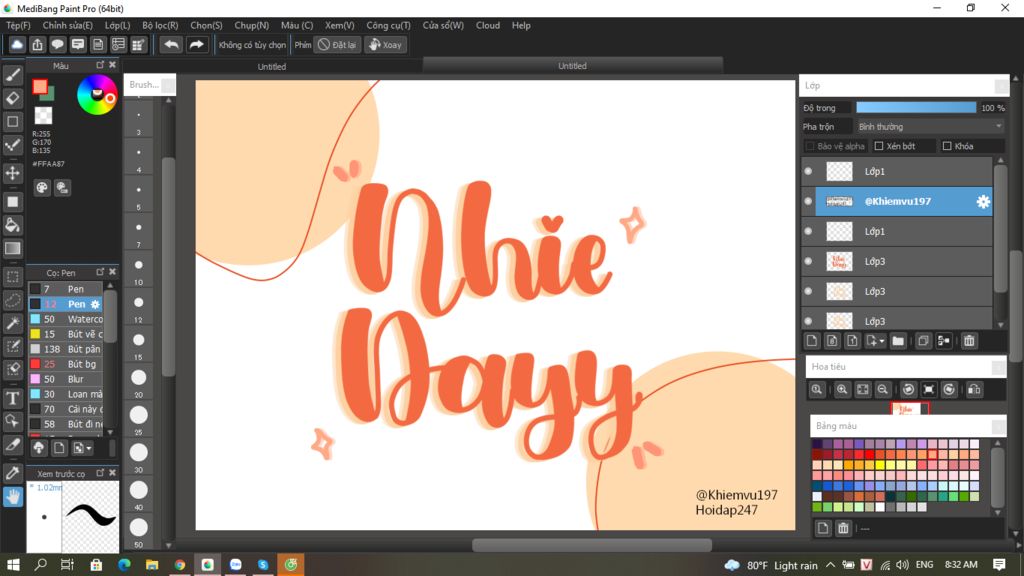Select the Text tool

[x=12, y=398]
